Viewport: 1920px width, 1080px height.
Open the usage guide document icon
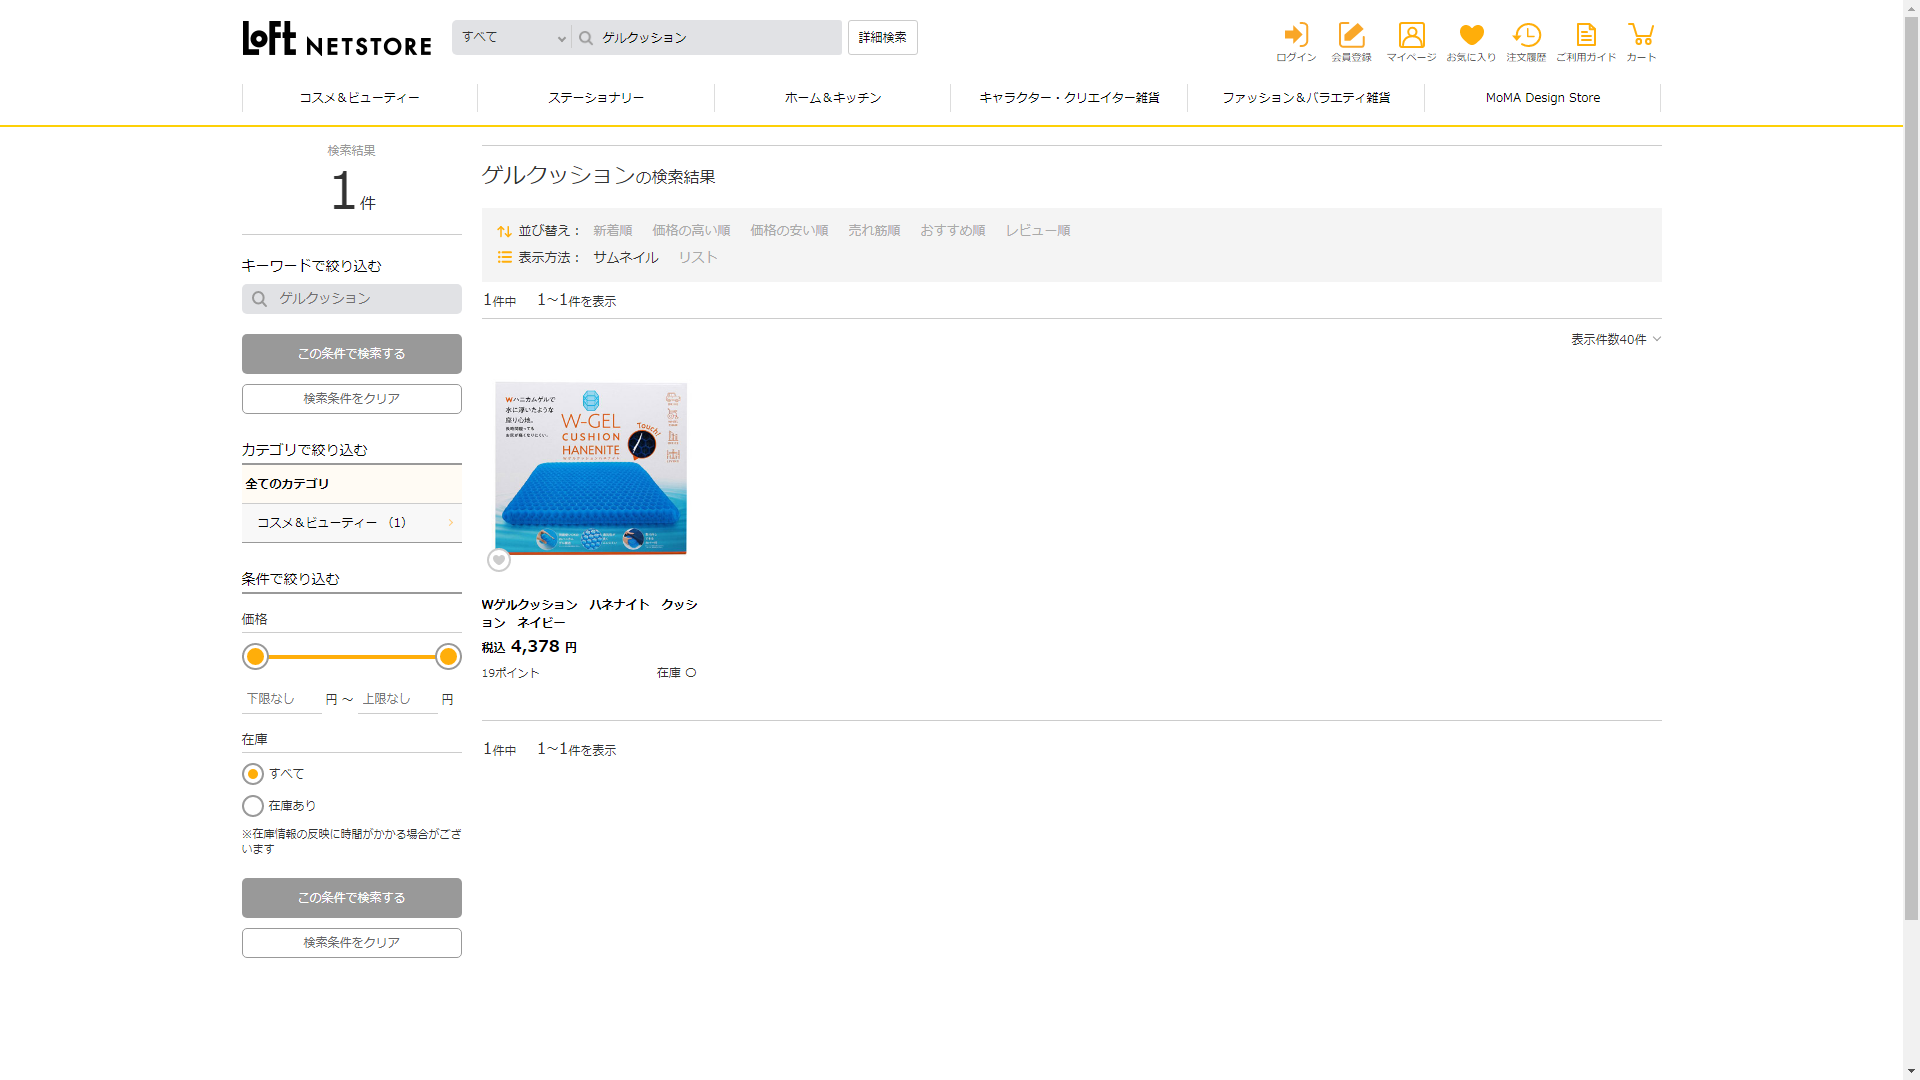point(1586,36)
